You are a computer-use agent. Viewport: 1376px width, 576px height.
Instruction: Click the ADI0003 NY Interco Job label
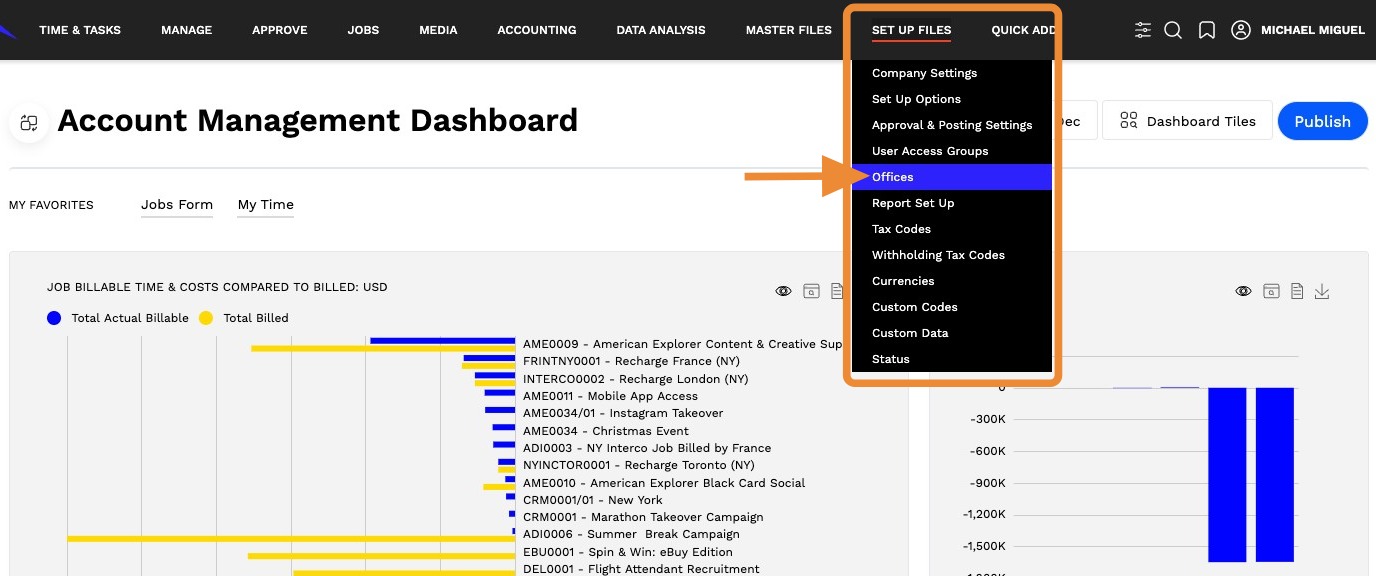coord(647,448)
